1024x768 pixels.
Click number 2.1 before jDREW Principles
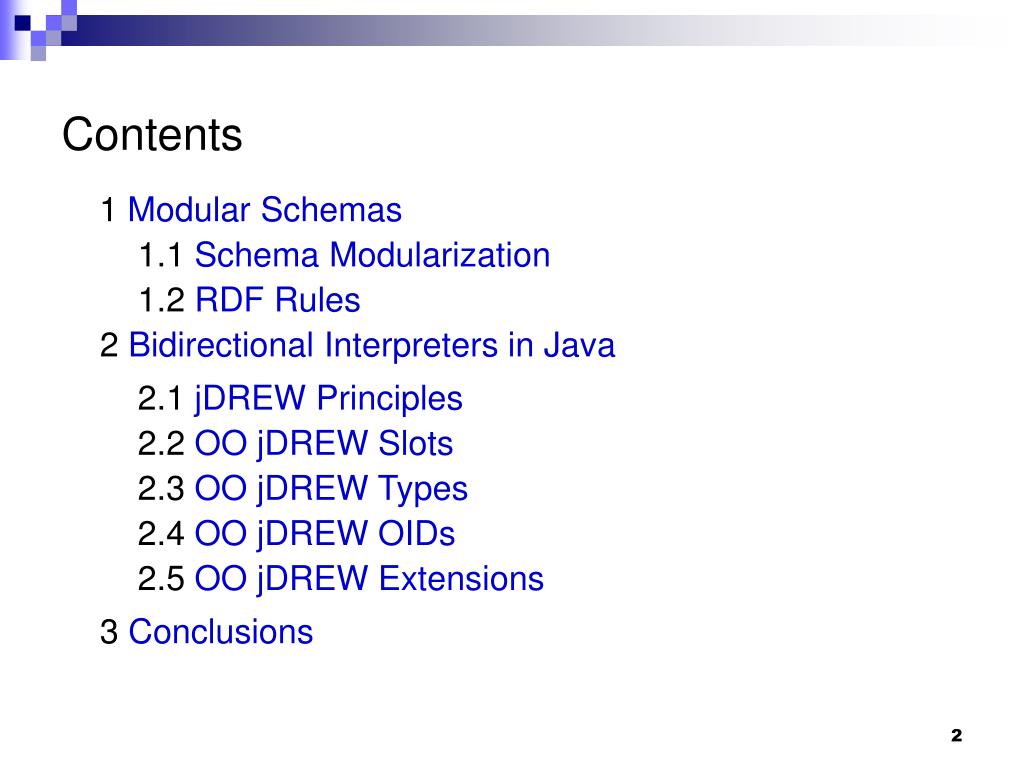click(160, 399)
